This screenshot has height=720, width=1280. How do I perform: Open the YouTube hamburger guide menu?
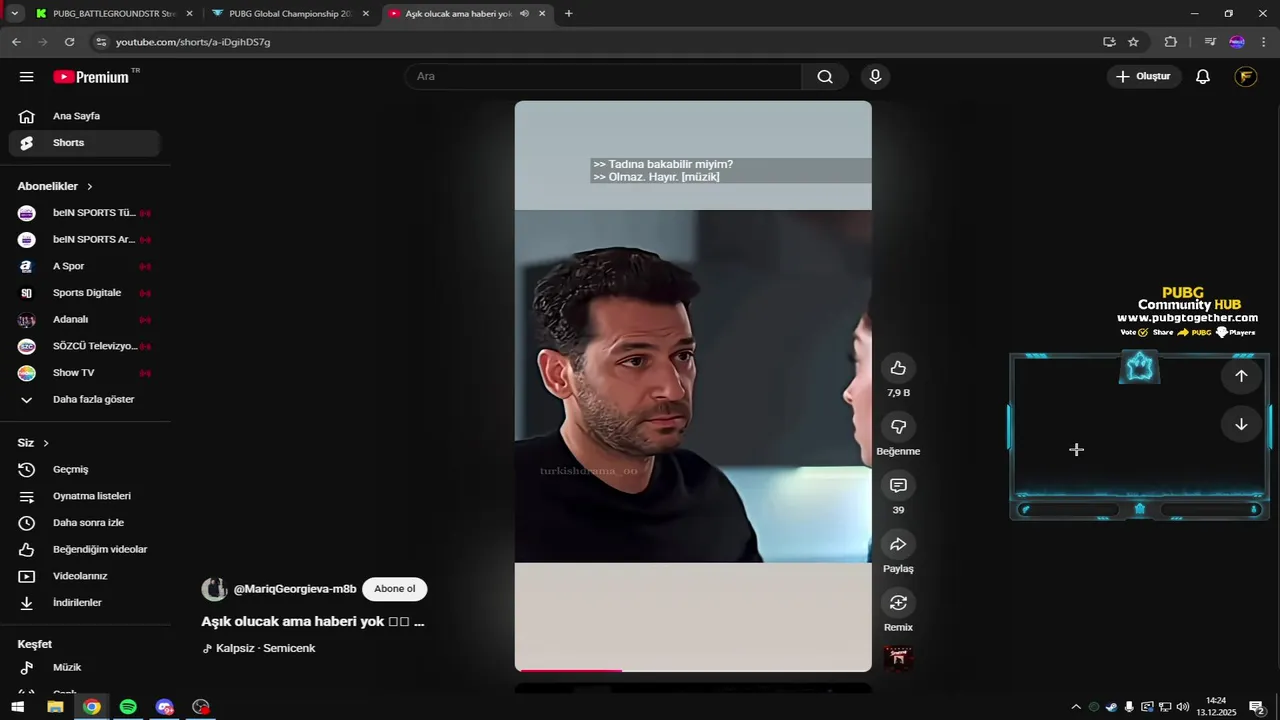click(27, 77)
